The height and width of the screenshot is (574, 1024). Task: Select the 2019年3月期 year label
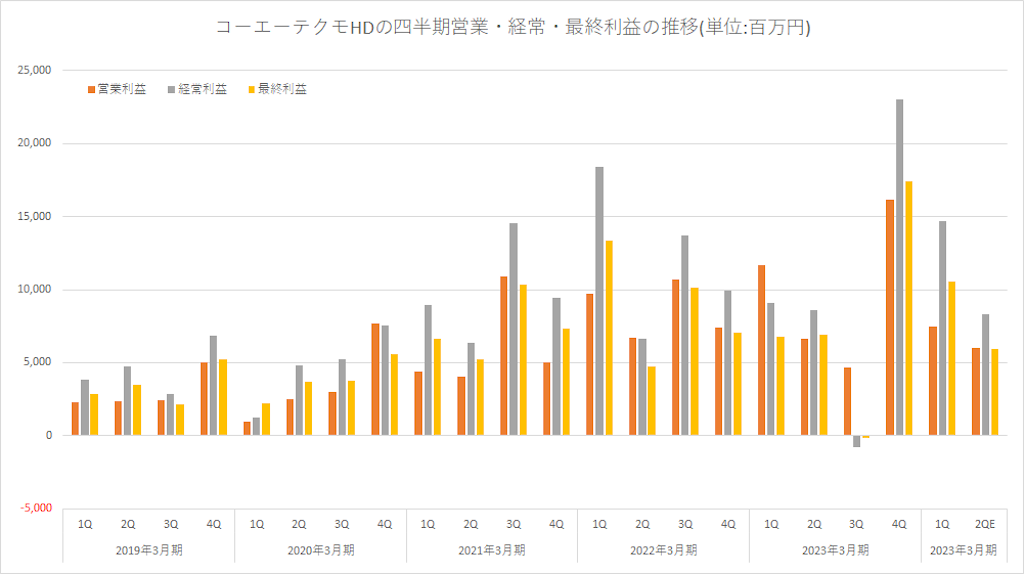149,550
